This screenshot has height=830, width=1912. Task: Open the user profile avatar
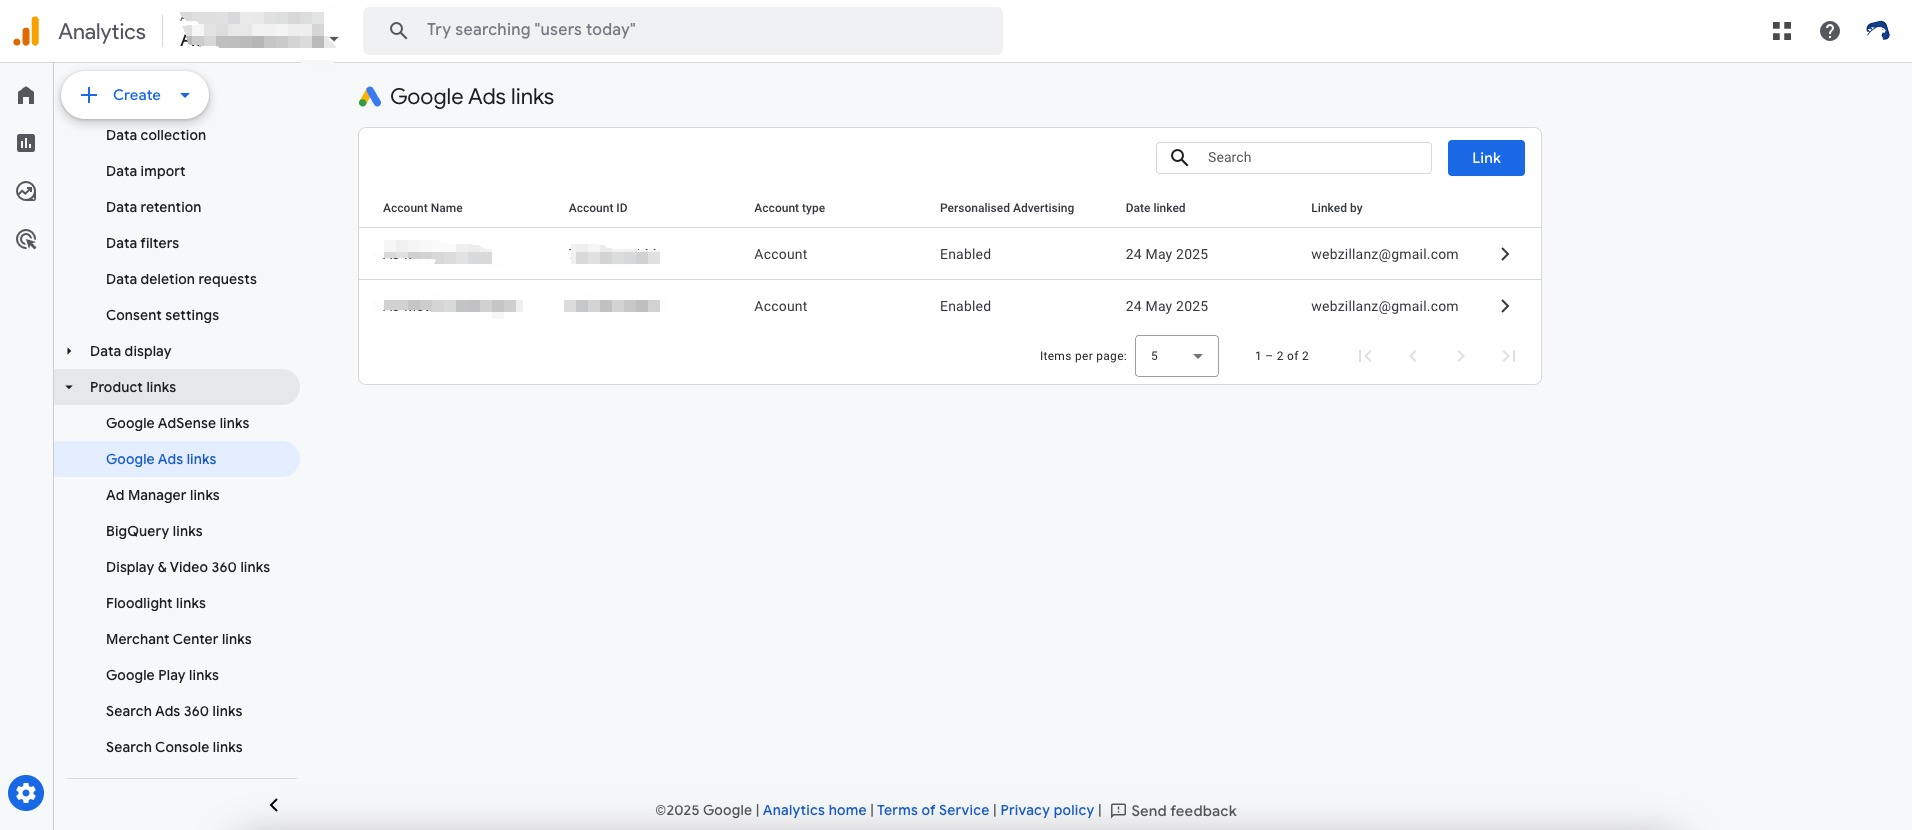click(1878, 31)
